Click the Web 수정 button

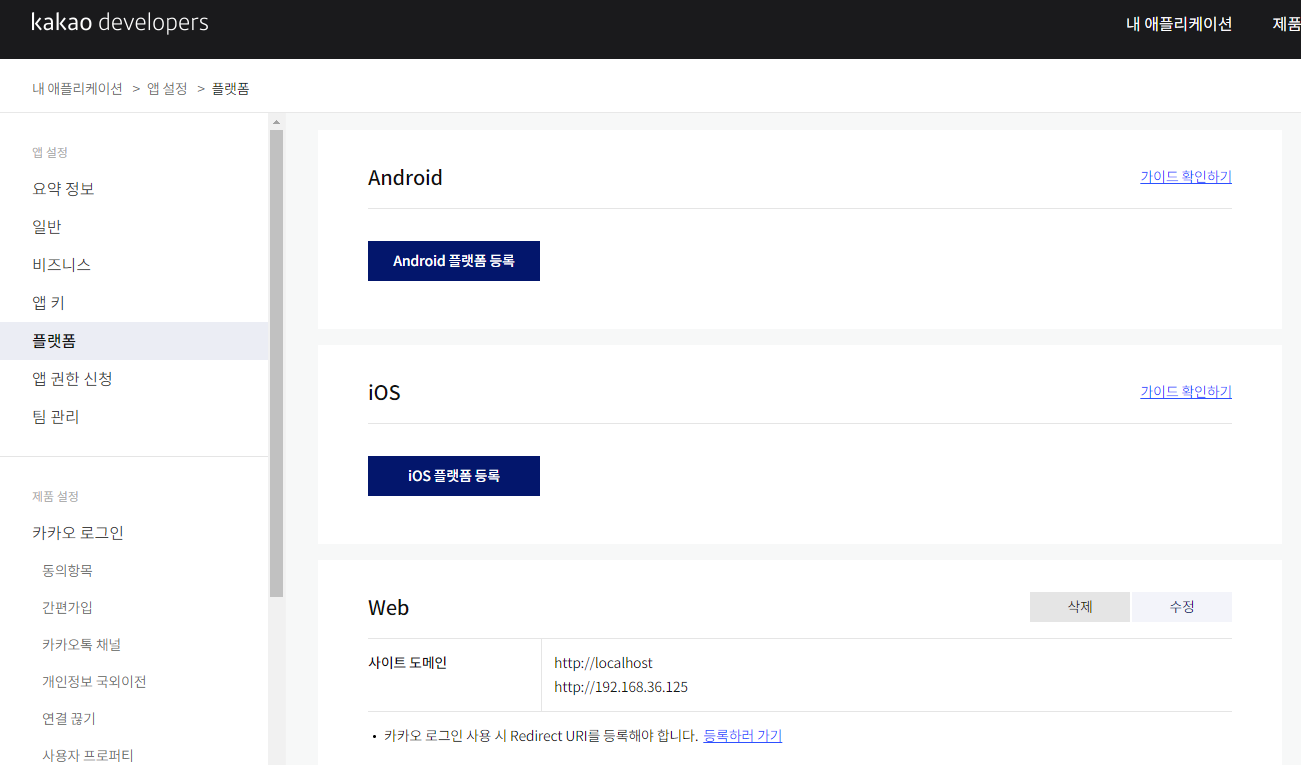click(1182, 607)
